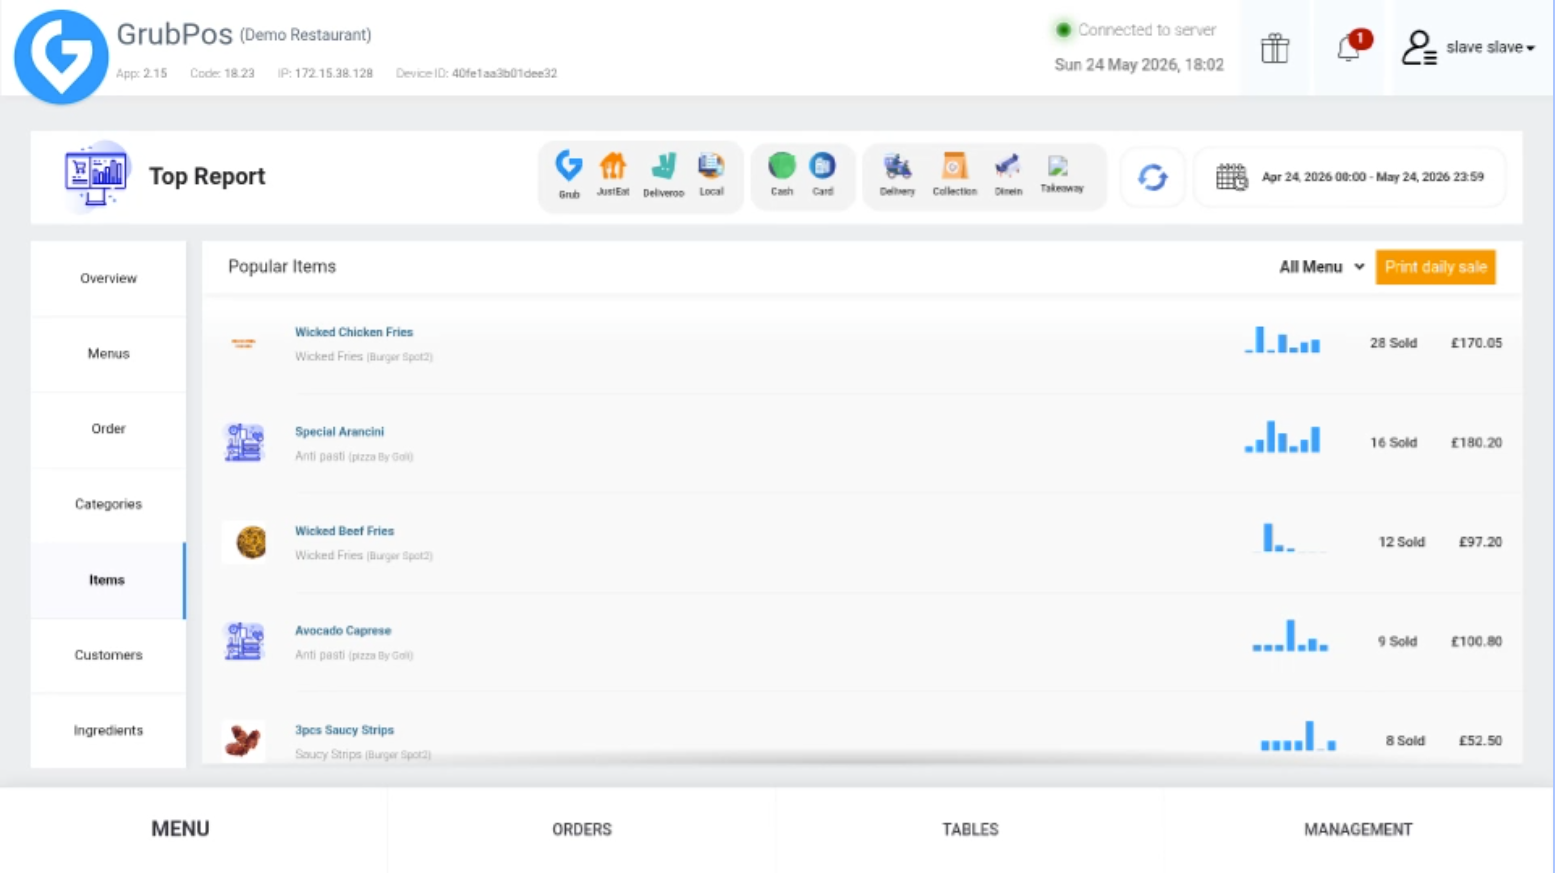This screenshot has width=1555, height=873.
Task: Open the Customers report tab
Action: [x=108, y=655]
